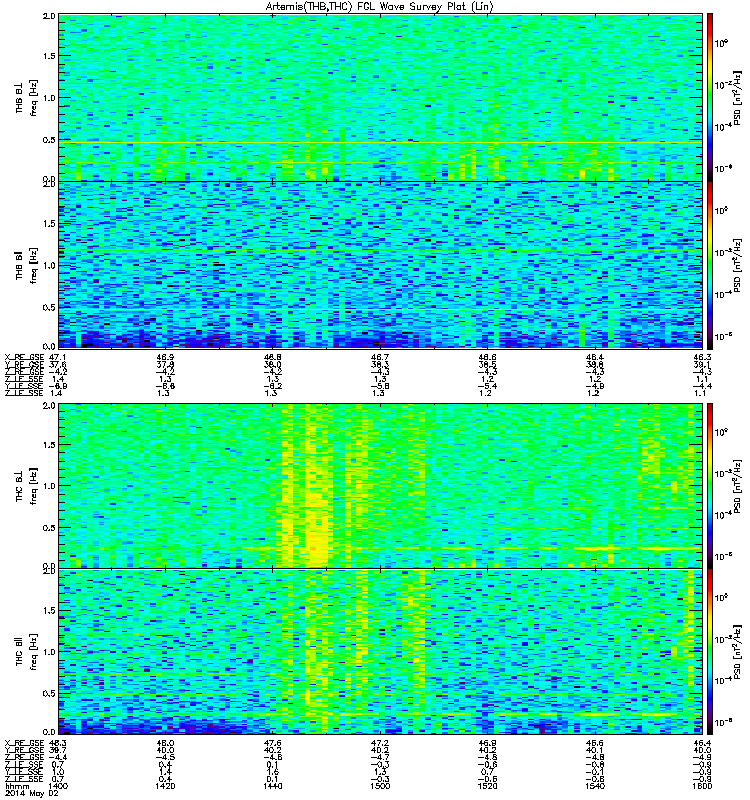Click the PSD color bar beside the THC B-parallel panel
Image resolution: width=750 pixels, height=800 pixels.
tap(710, 652)
